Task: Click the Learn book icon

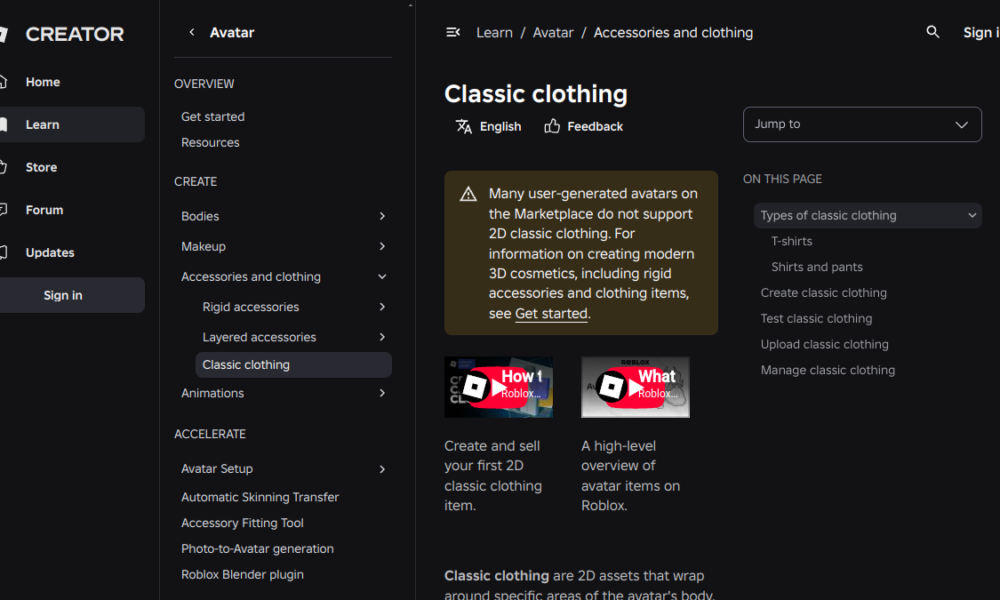Action: click(x=3, y=124)
